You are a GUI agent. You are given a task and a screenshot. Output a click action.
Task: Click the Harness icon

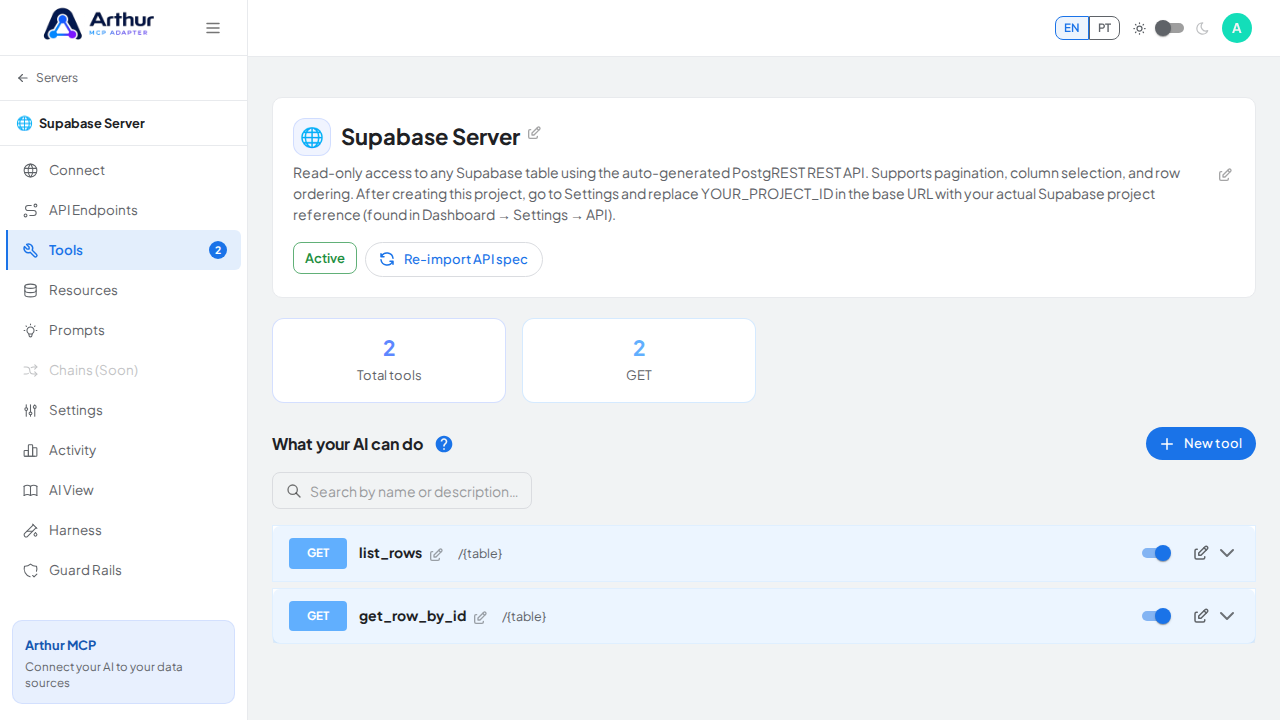[31, 530]
